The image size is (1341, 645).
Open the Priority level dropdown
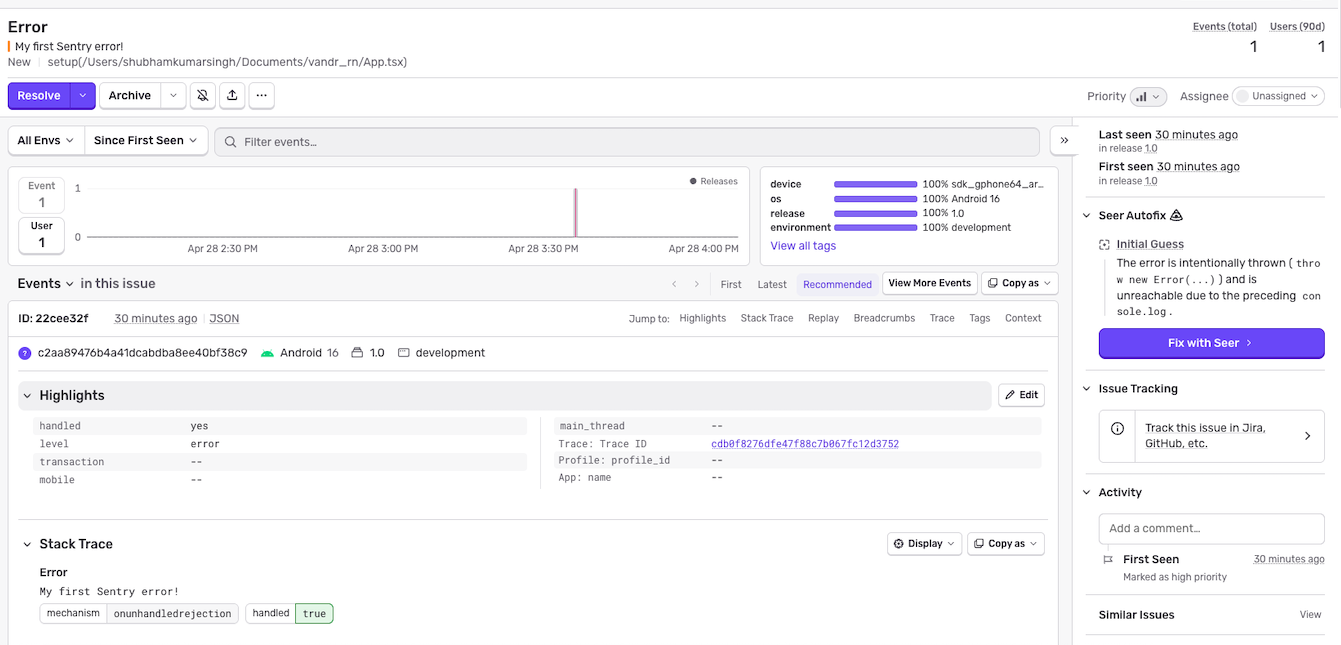coord(1148,97)
